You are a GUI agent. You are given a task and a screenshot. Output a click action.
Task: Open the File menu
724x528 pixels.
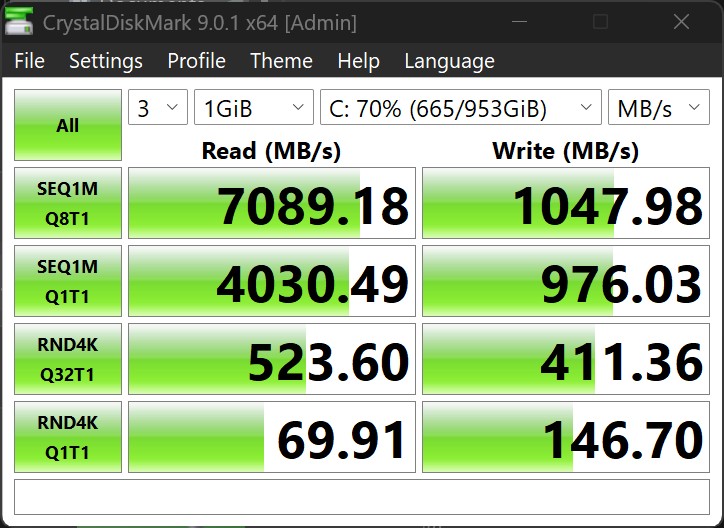(x=29, y=61)
